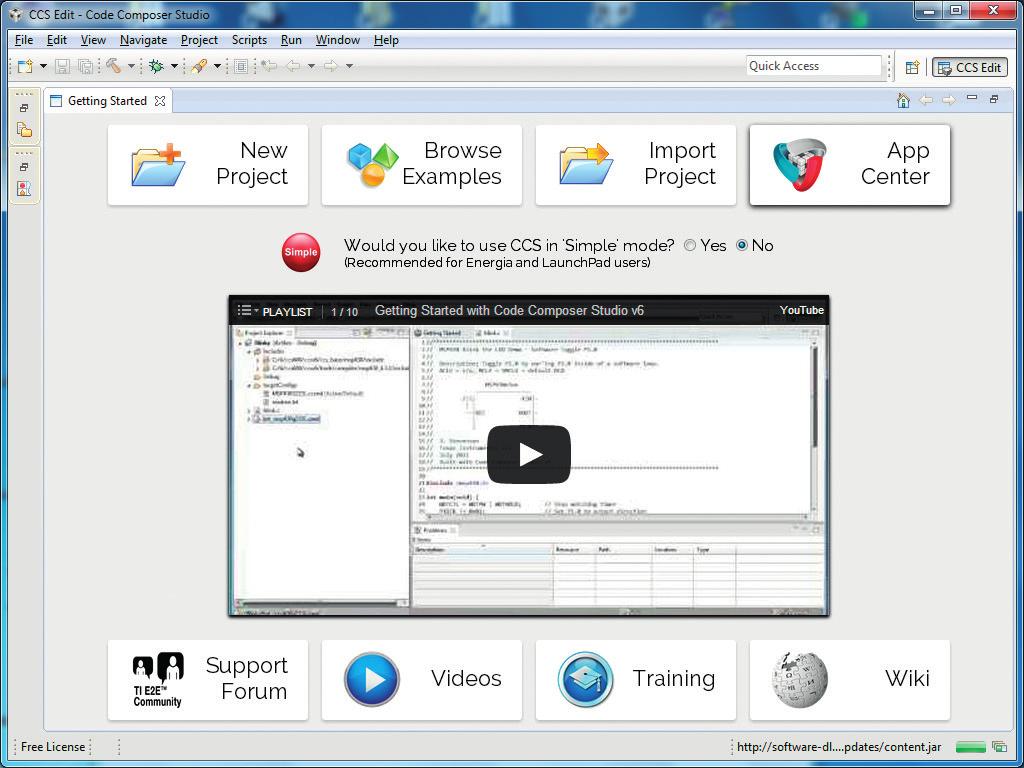The width and height of the screenshot is (1024, 768).
Task: Click the Free License status text
Action: click(x=53, y=746)
